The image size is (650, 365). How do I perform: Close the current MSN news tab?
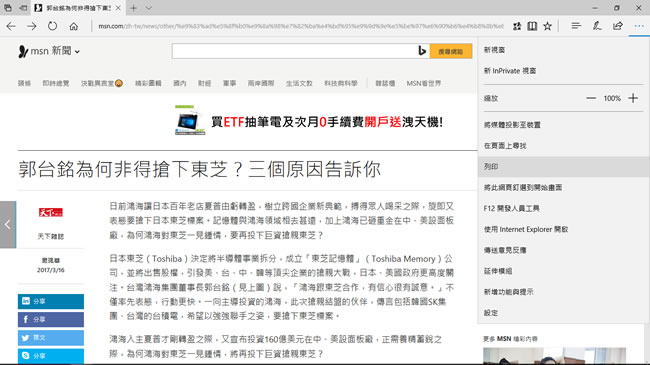(118, 8)
